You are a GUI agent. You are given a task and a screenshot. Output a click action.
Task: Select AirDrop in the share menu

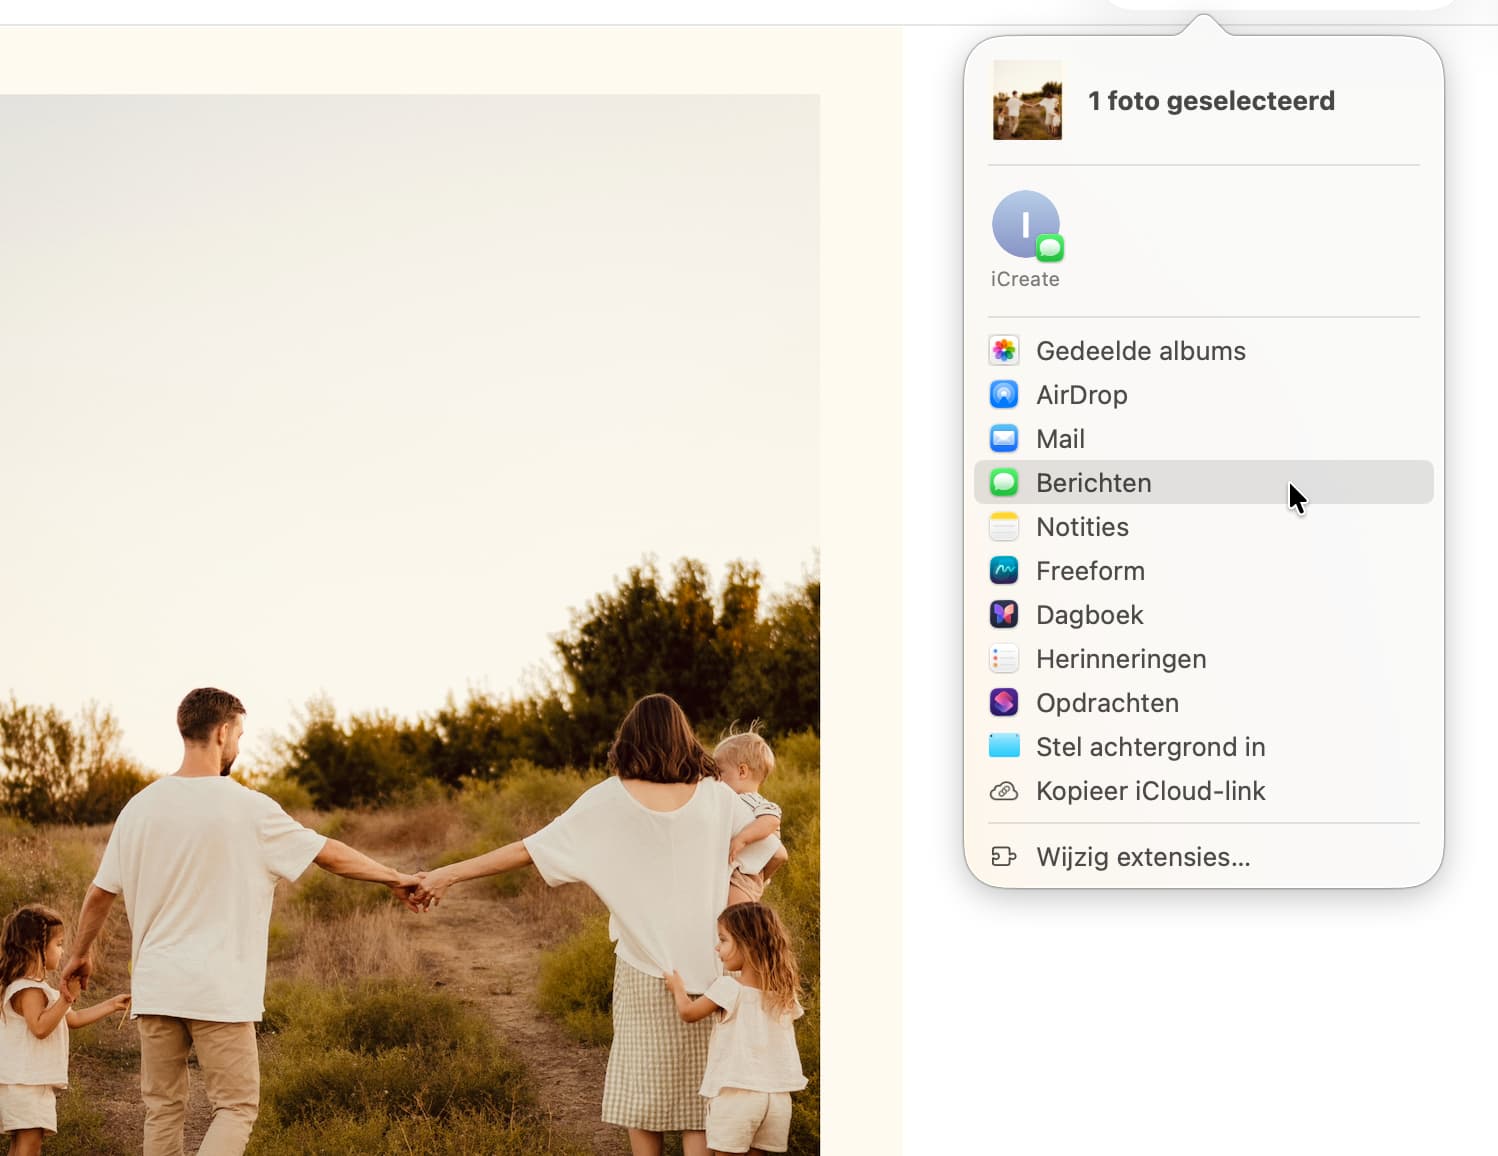tap(1204, 395)
